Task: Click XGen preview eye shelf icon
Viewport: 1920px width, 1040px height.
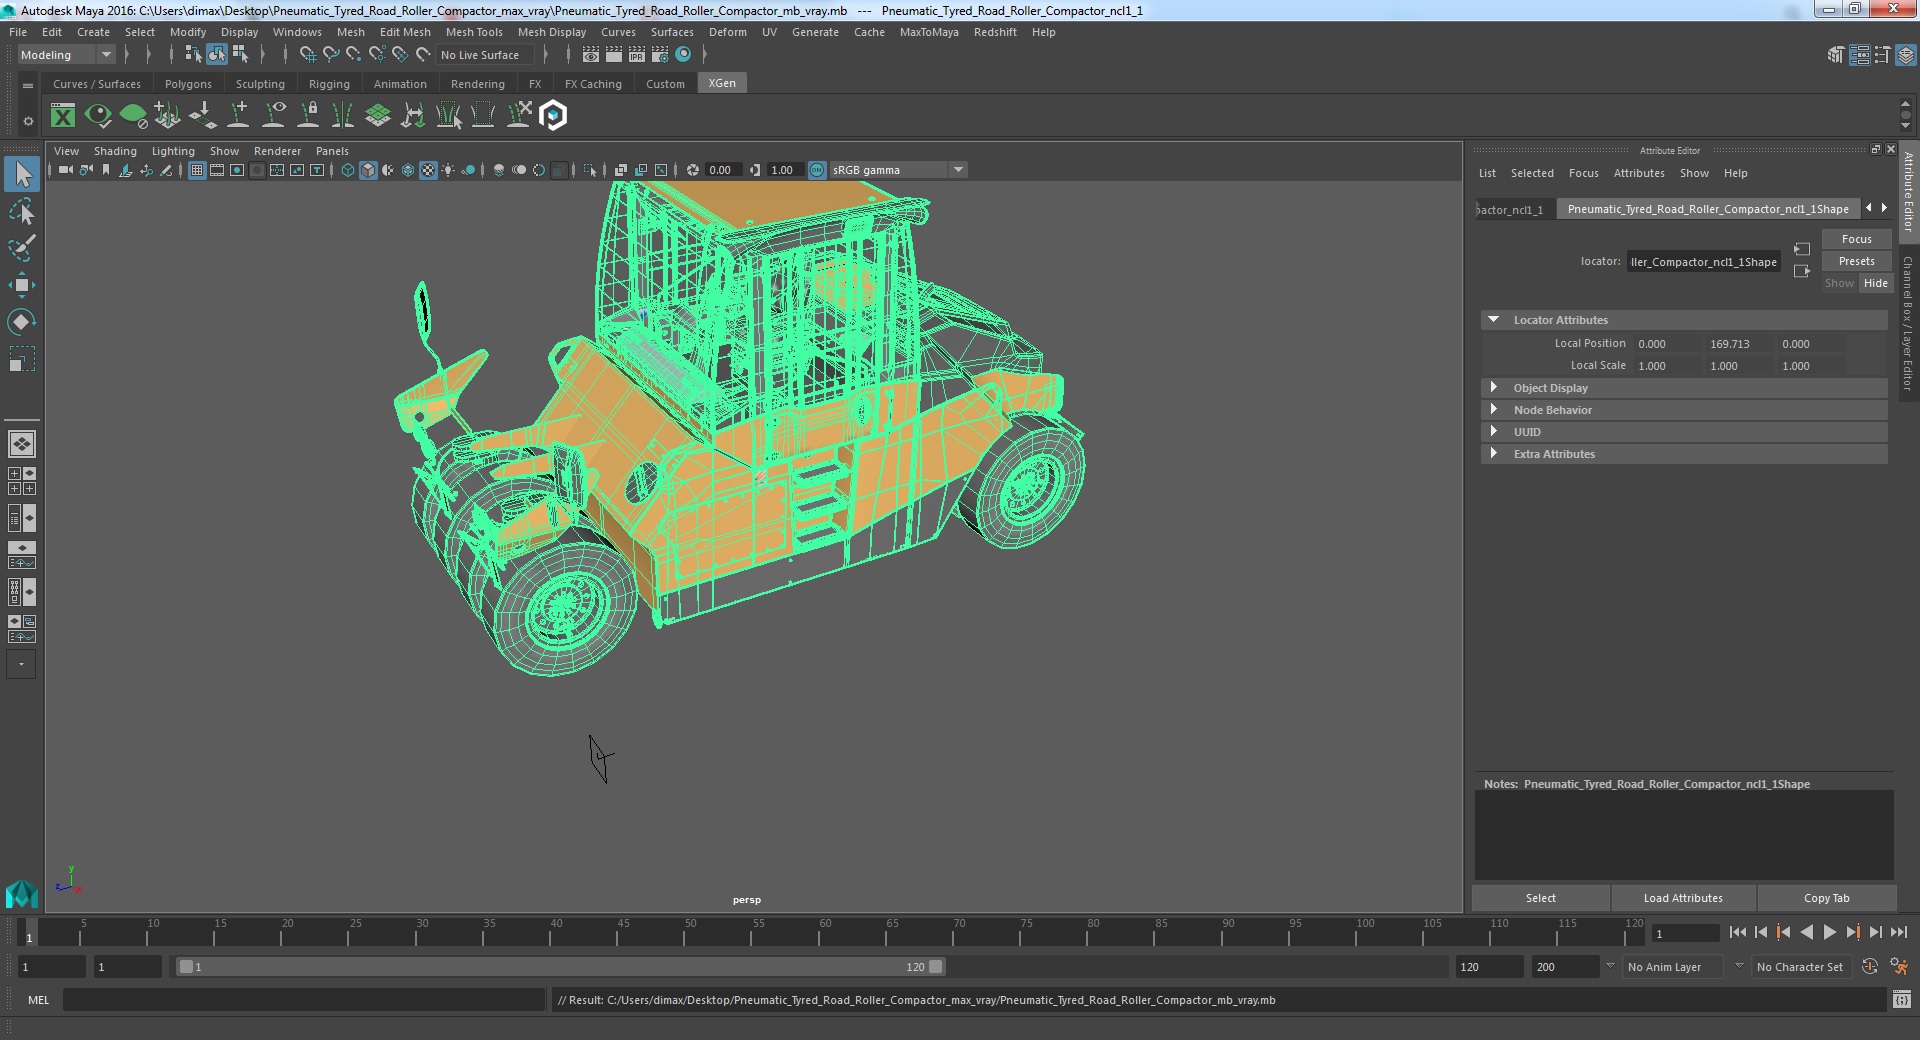Action: 98,116
